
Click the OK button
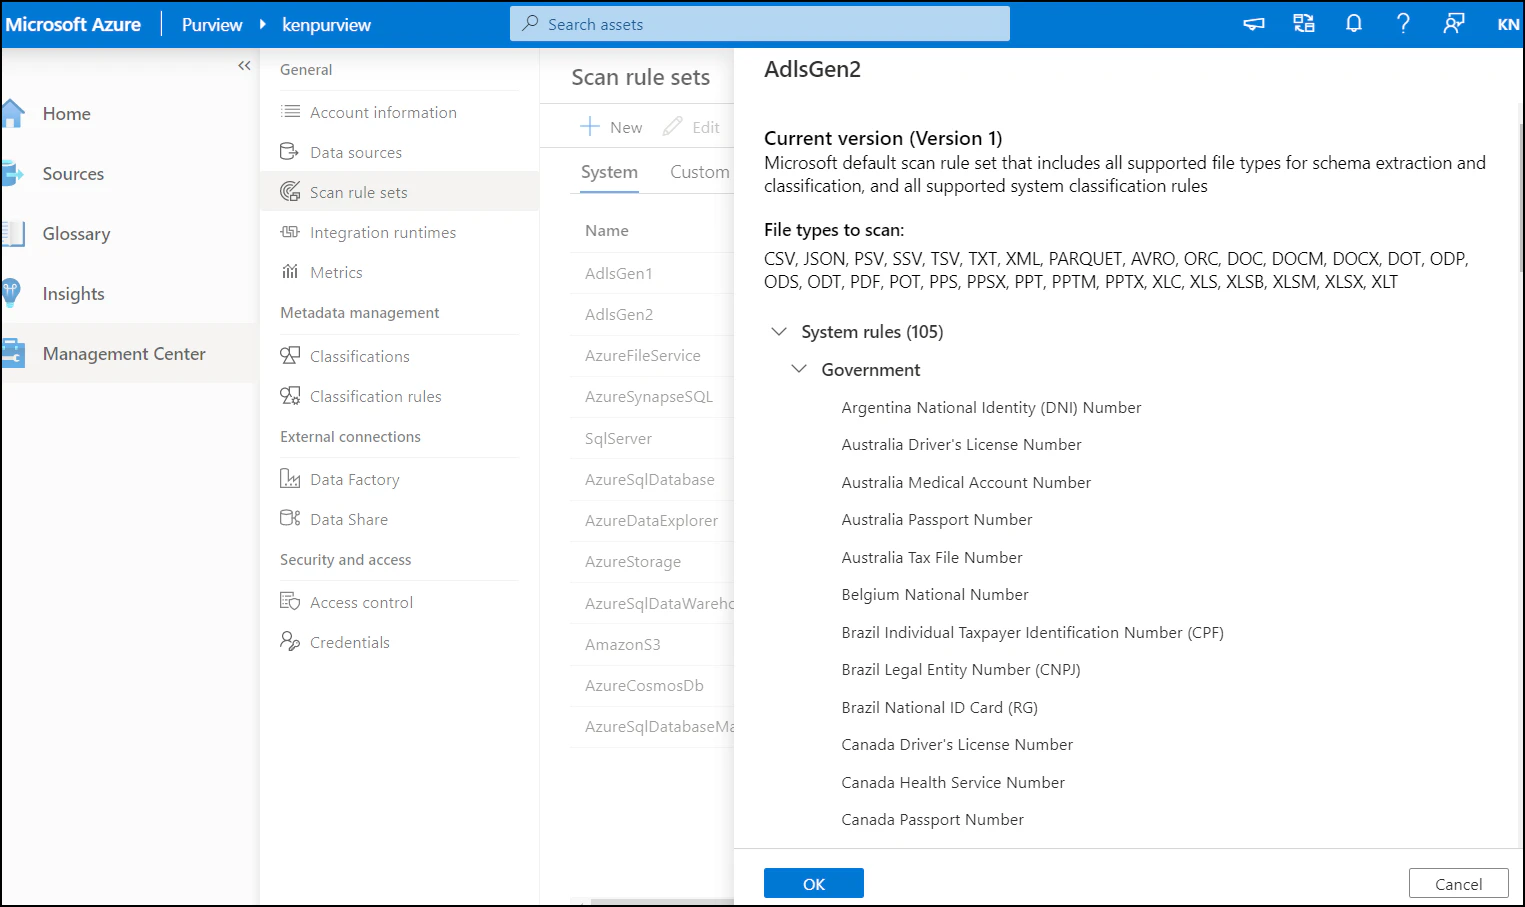[814, 884]
